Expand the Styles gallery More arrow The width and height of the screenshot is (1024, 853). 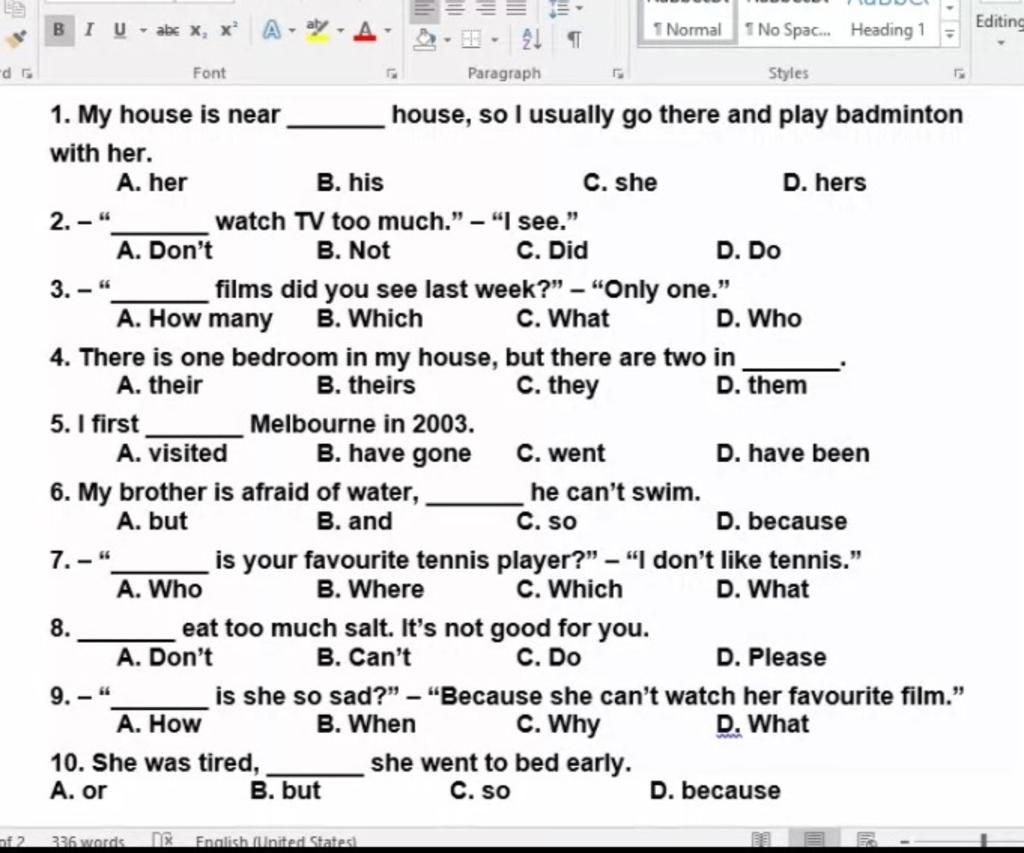(x=950, y=33)
